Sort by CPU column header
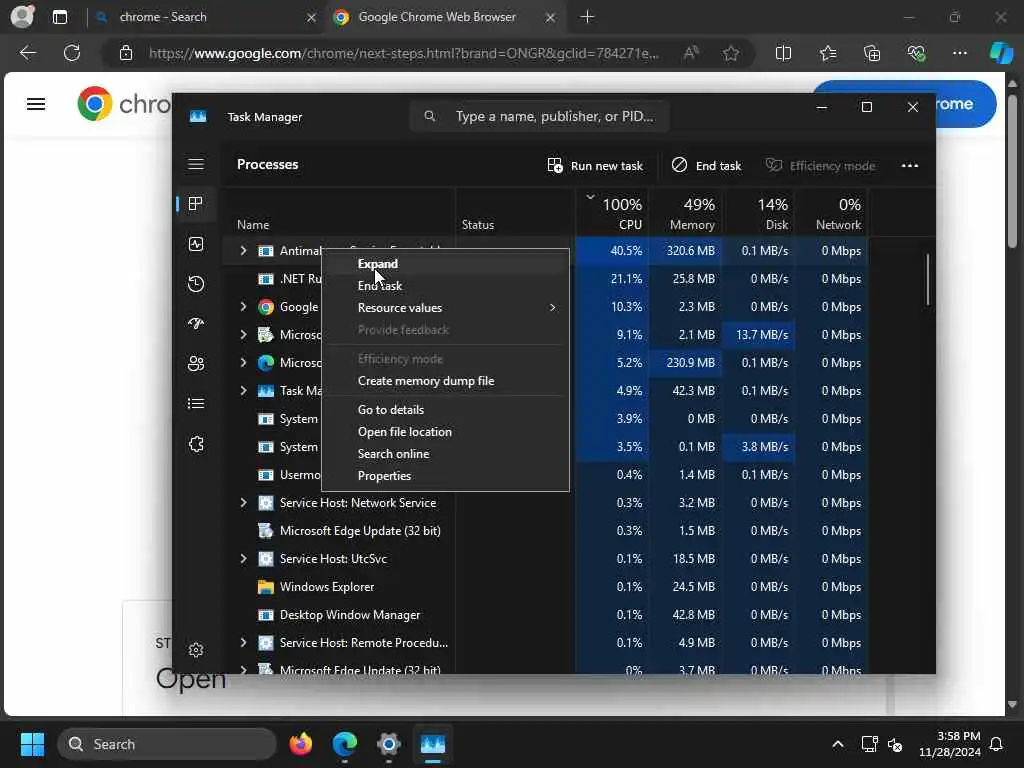This screenshot has height=768, width=1024. pyautogui.click(x=613, y=213)
